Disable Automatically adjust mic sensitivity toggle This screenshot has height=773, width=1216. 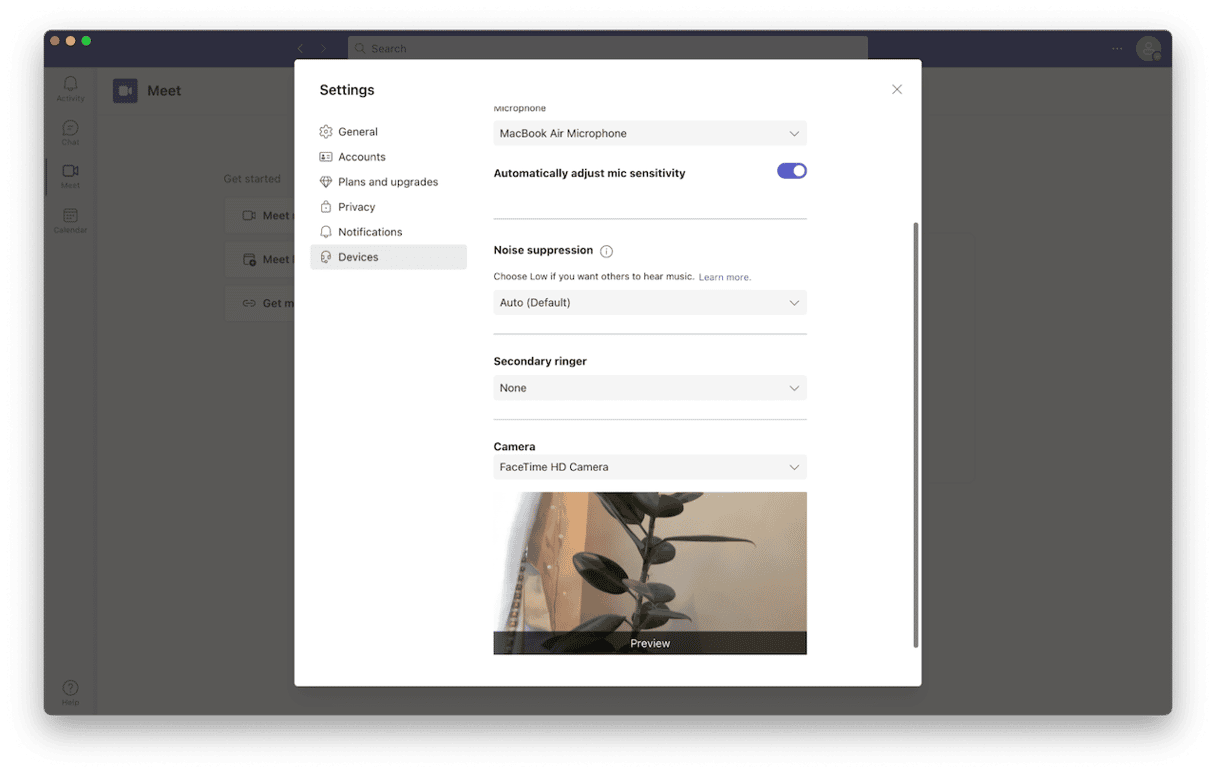pos(791,171)
